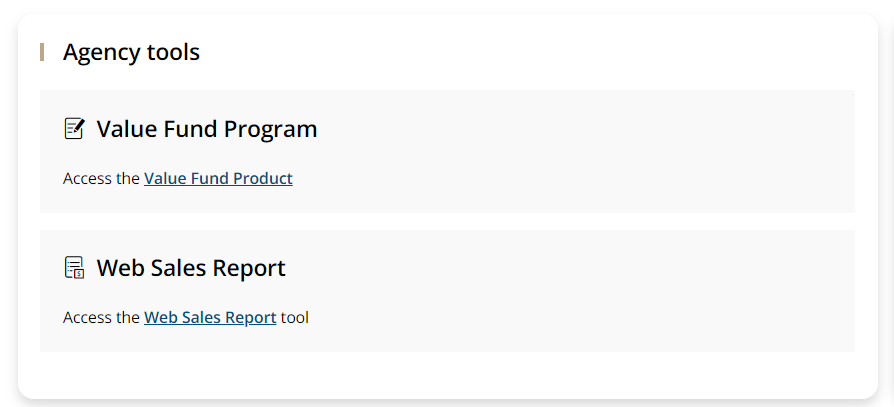Click the Web Sales Report document icon
This screenshot has height=407, width=894.
pyautogui.click(x=74, y=268)
